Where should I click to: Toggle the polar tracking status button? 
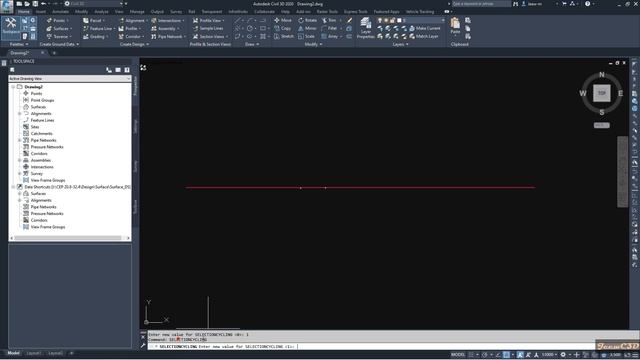(x=484, y=355)
